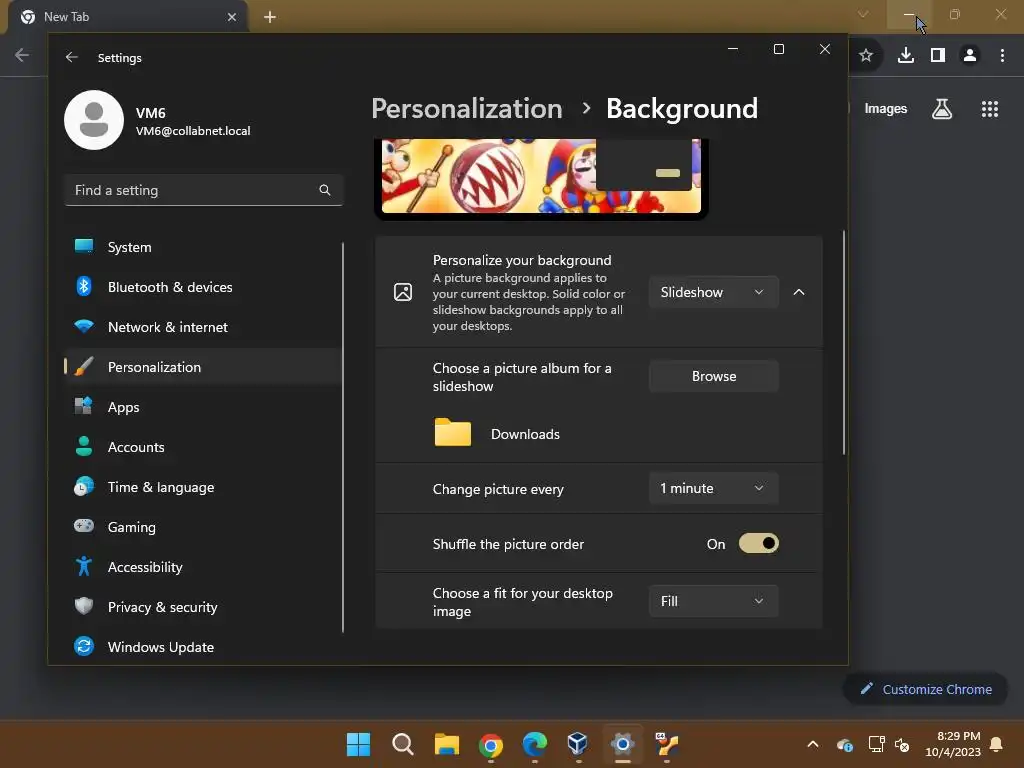1024x768 pixels.
Task: Click the picture icon beside Personalize your background
Action: pyautogui.click(x=403, y=293)
